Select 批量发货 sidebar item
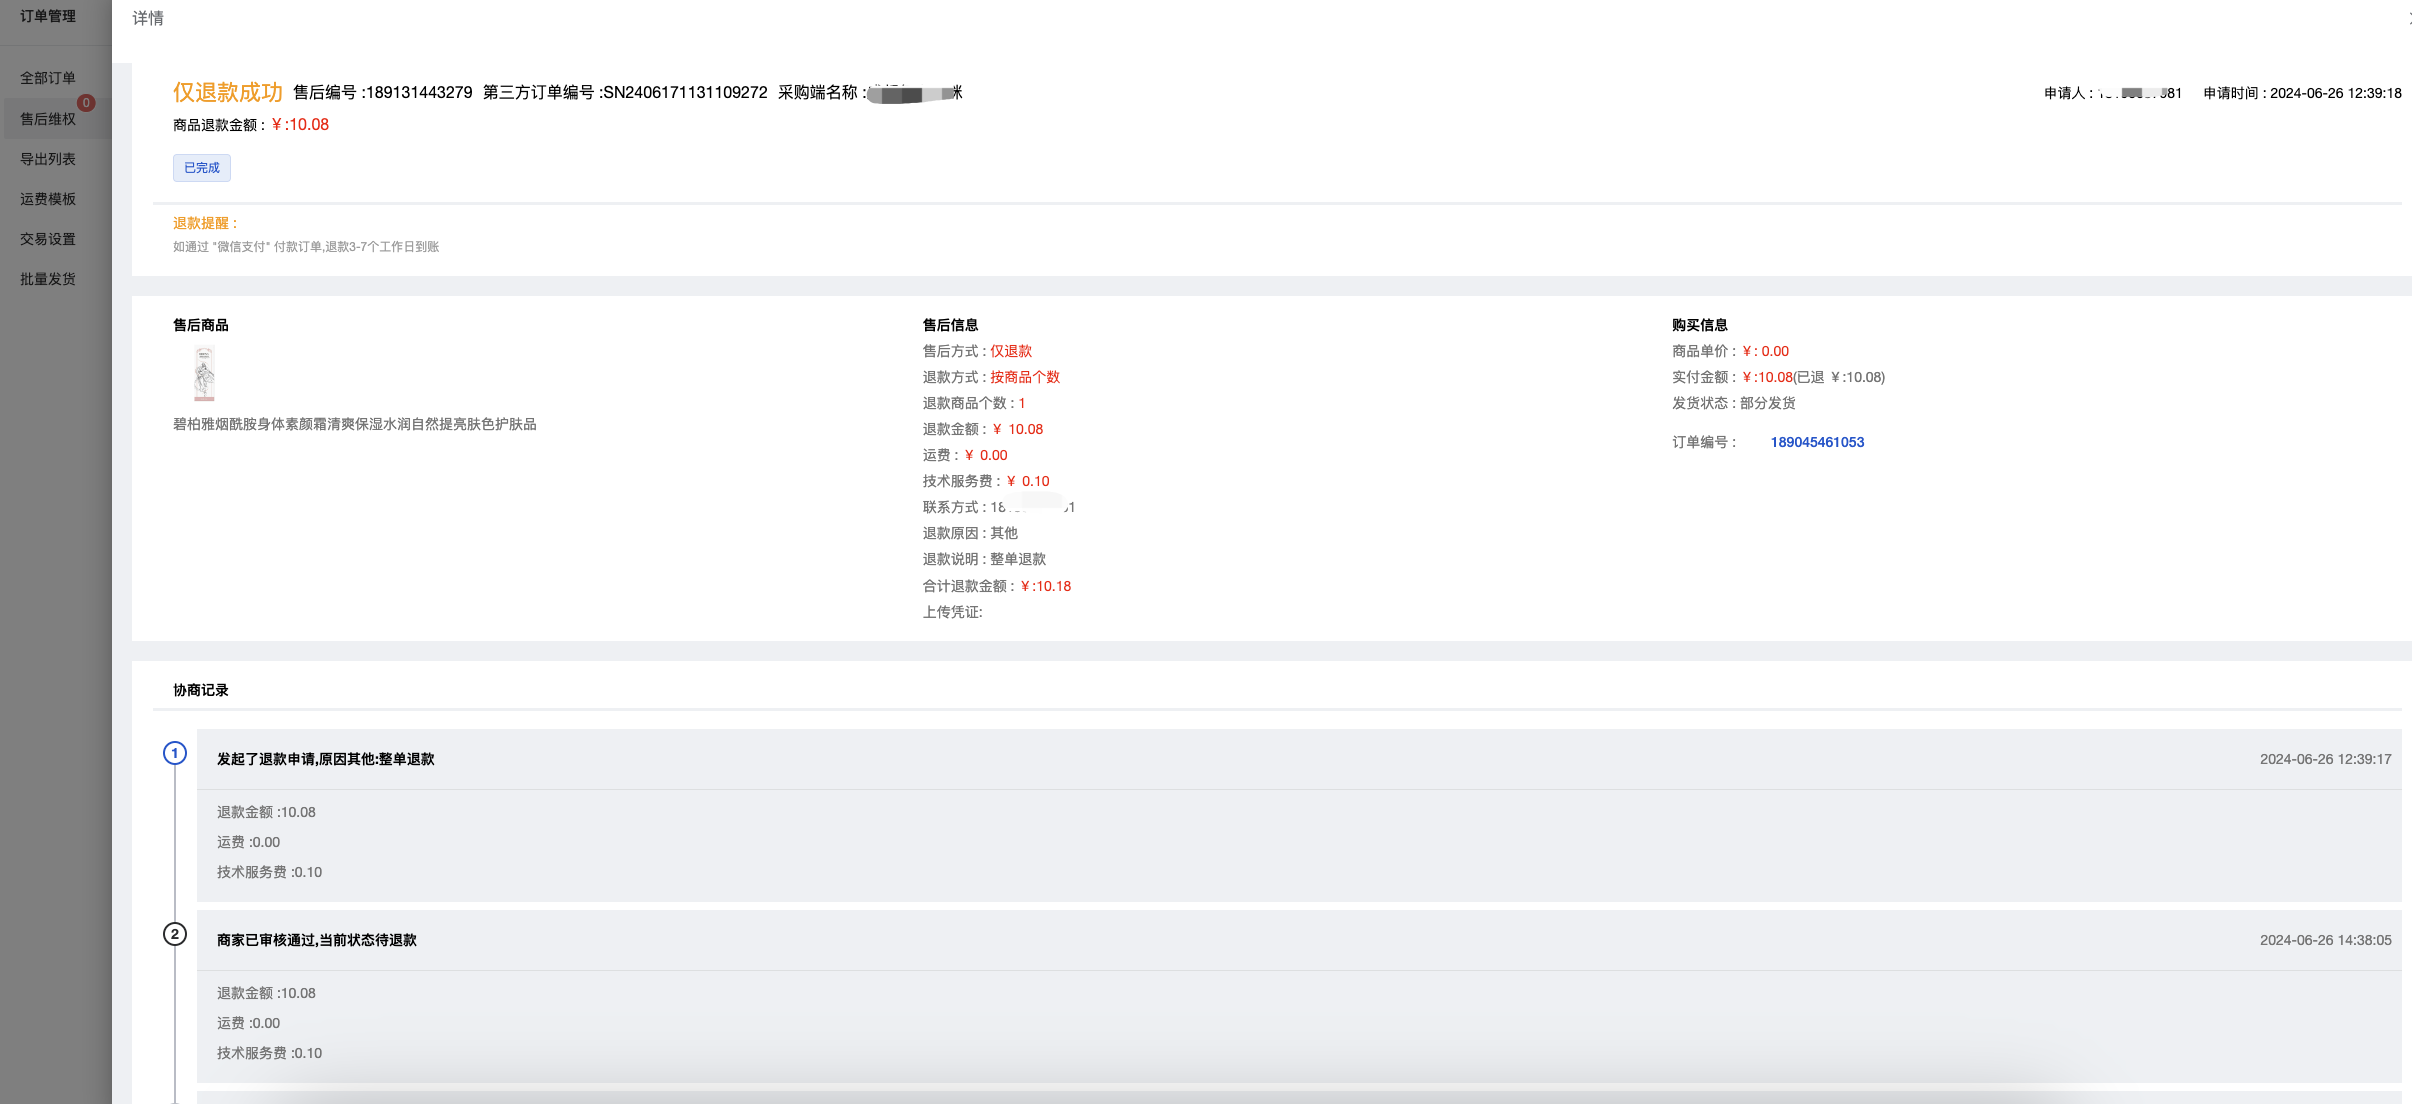The width and height of the screenshot is (2412, 1104). coord(48,279)
